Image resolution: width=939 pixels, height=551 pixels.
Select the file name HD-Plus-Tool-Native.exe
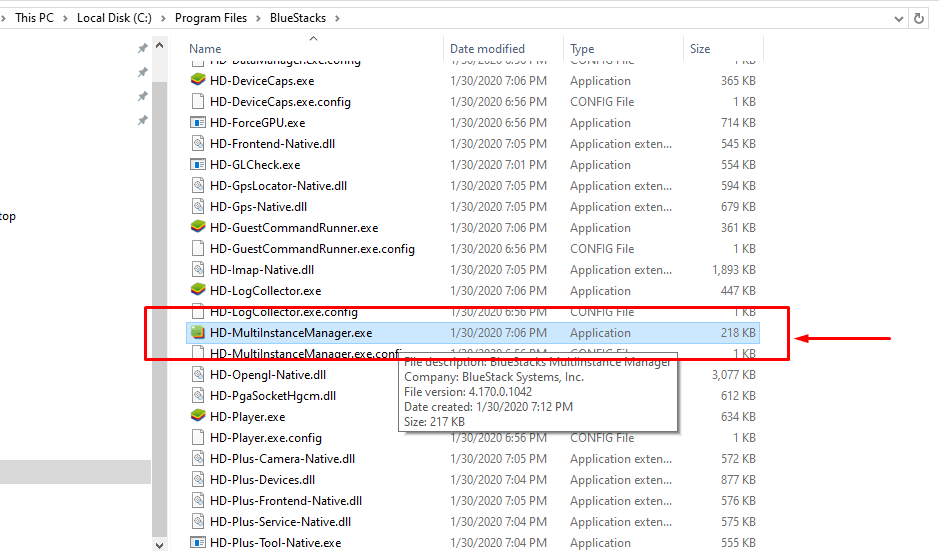275,543
